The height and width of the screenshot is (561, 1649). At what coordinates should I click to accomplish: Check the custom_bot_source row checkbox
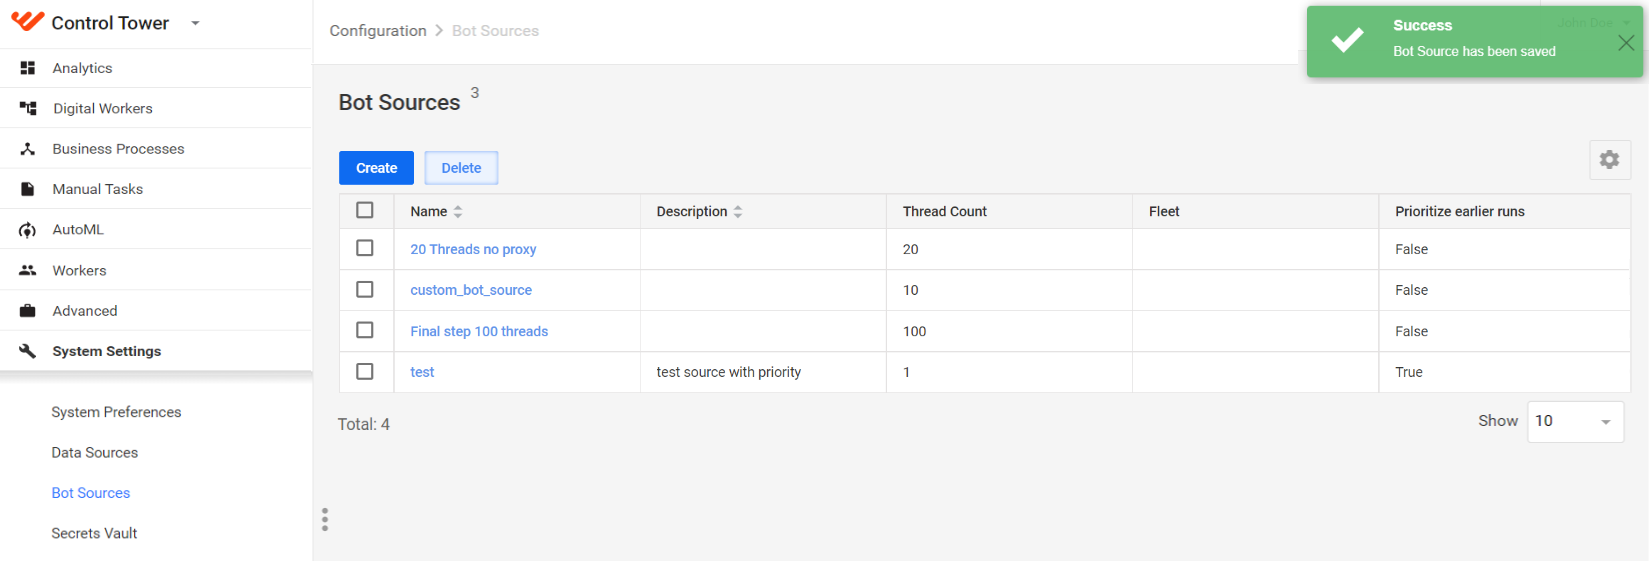click(365, 289)
